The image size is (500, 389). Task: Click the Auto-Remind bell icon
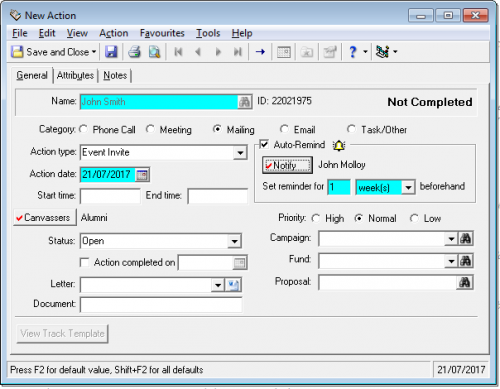(339, 145)
